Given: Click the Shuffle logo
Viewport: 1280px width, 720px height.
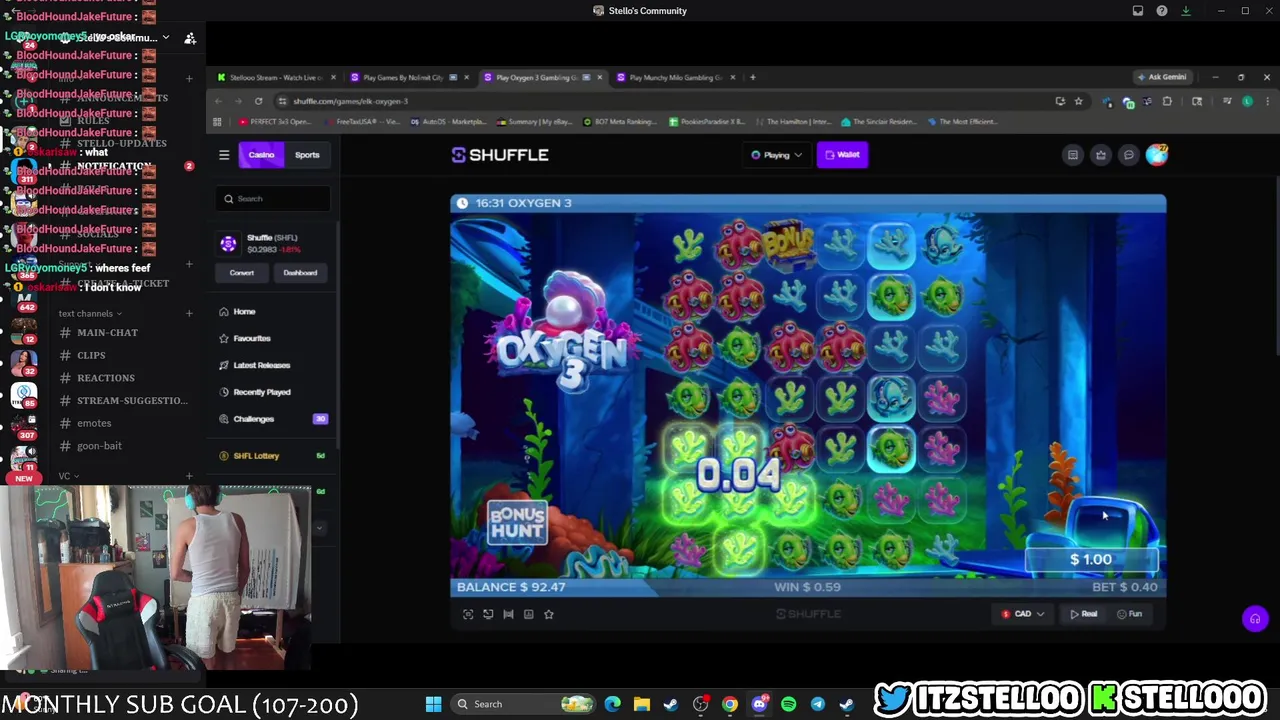Looking at the screenshot, I should [x=500, y=155].
